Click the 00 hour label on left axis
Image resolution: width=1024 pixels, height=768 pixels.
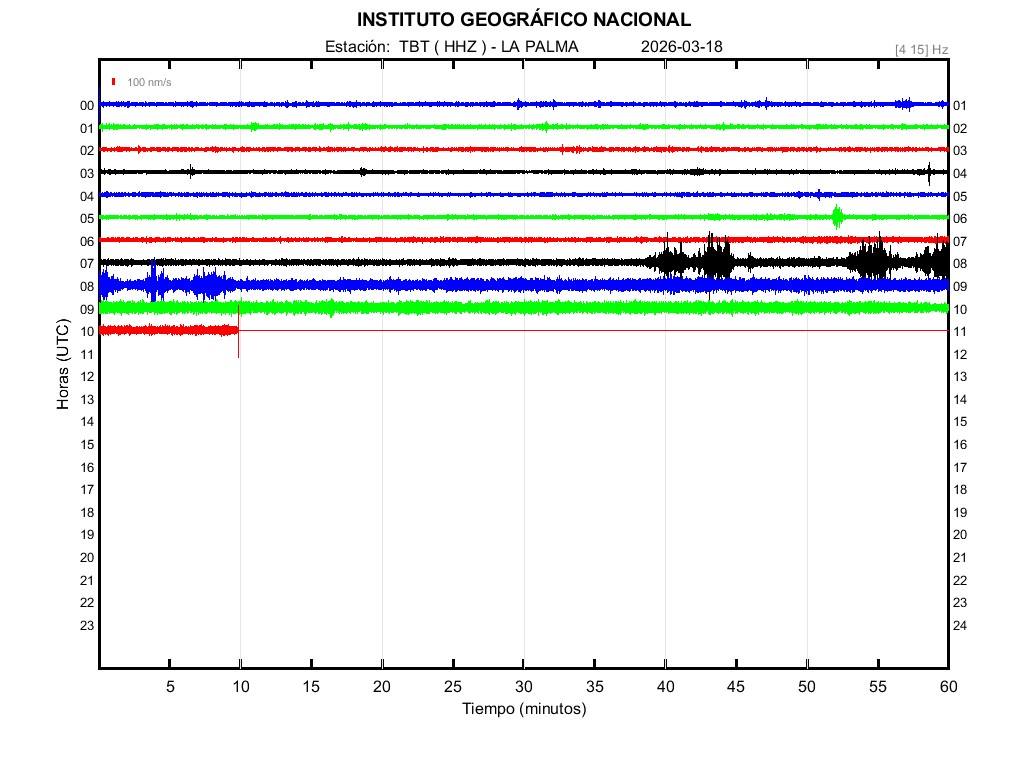click(87, 105)
